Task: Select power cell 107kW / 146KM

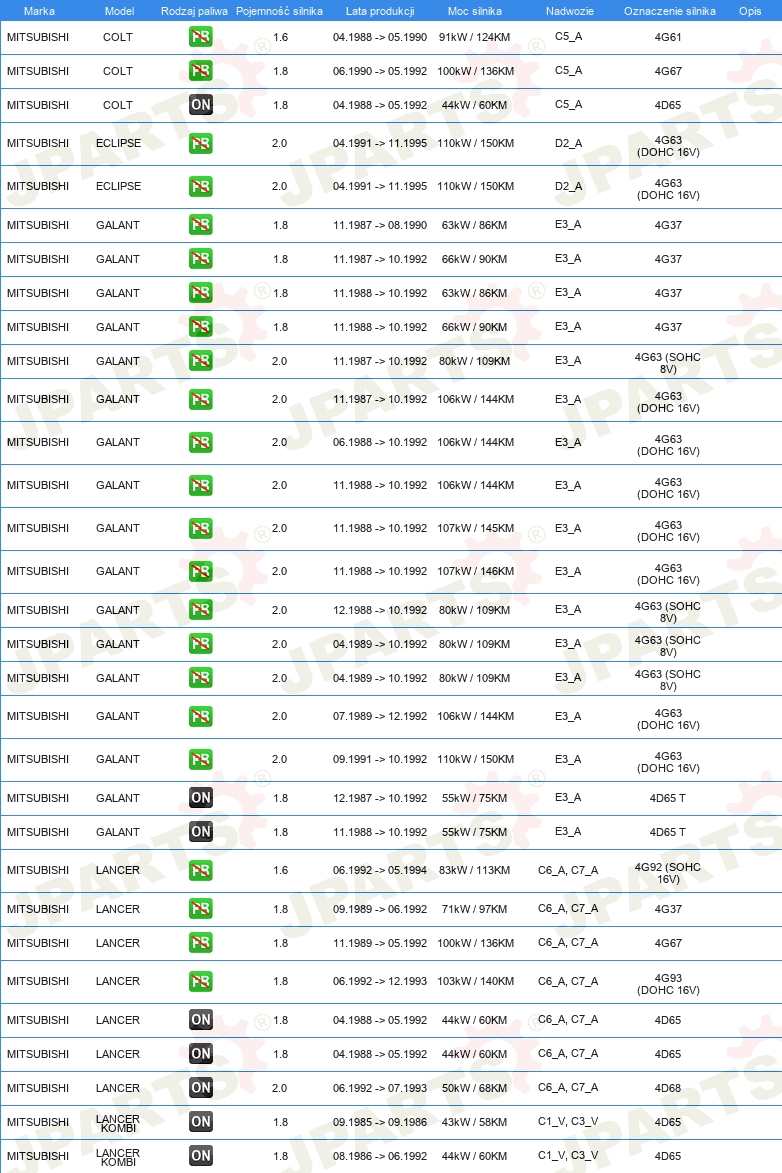Action: [475, 572]
